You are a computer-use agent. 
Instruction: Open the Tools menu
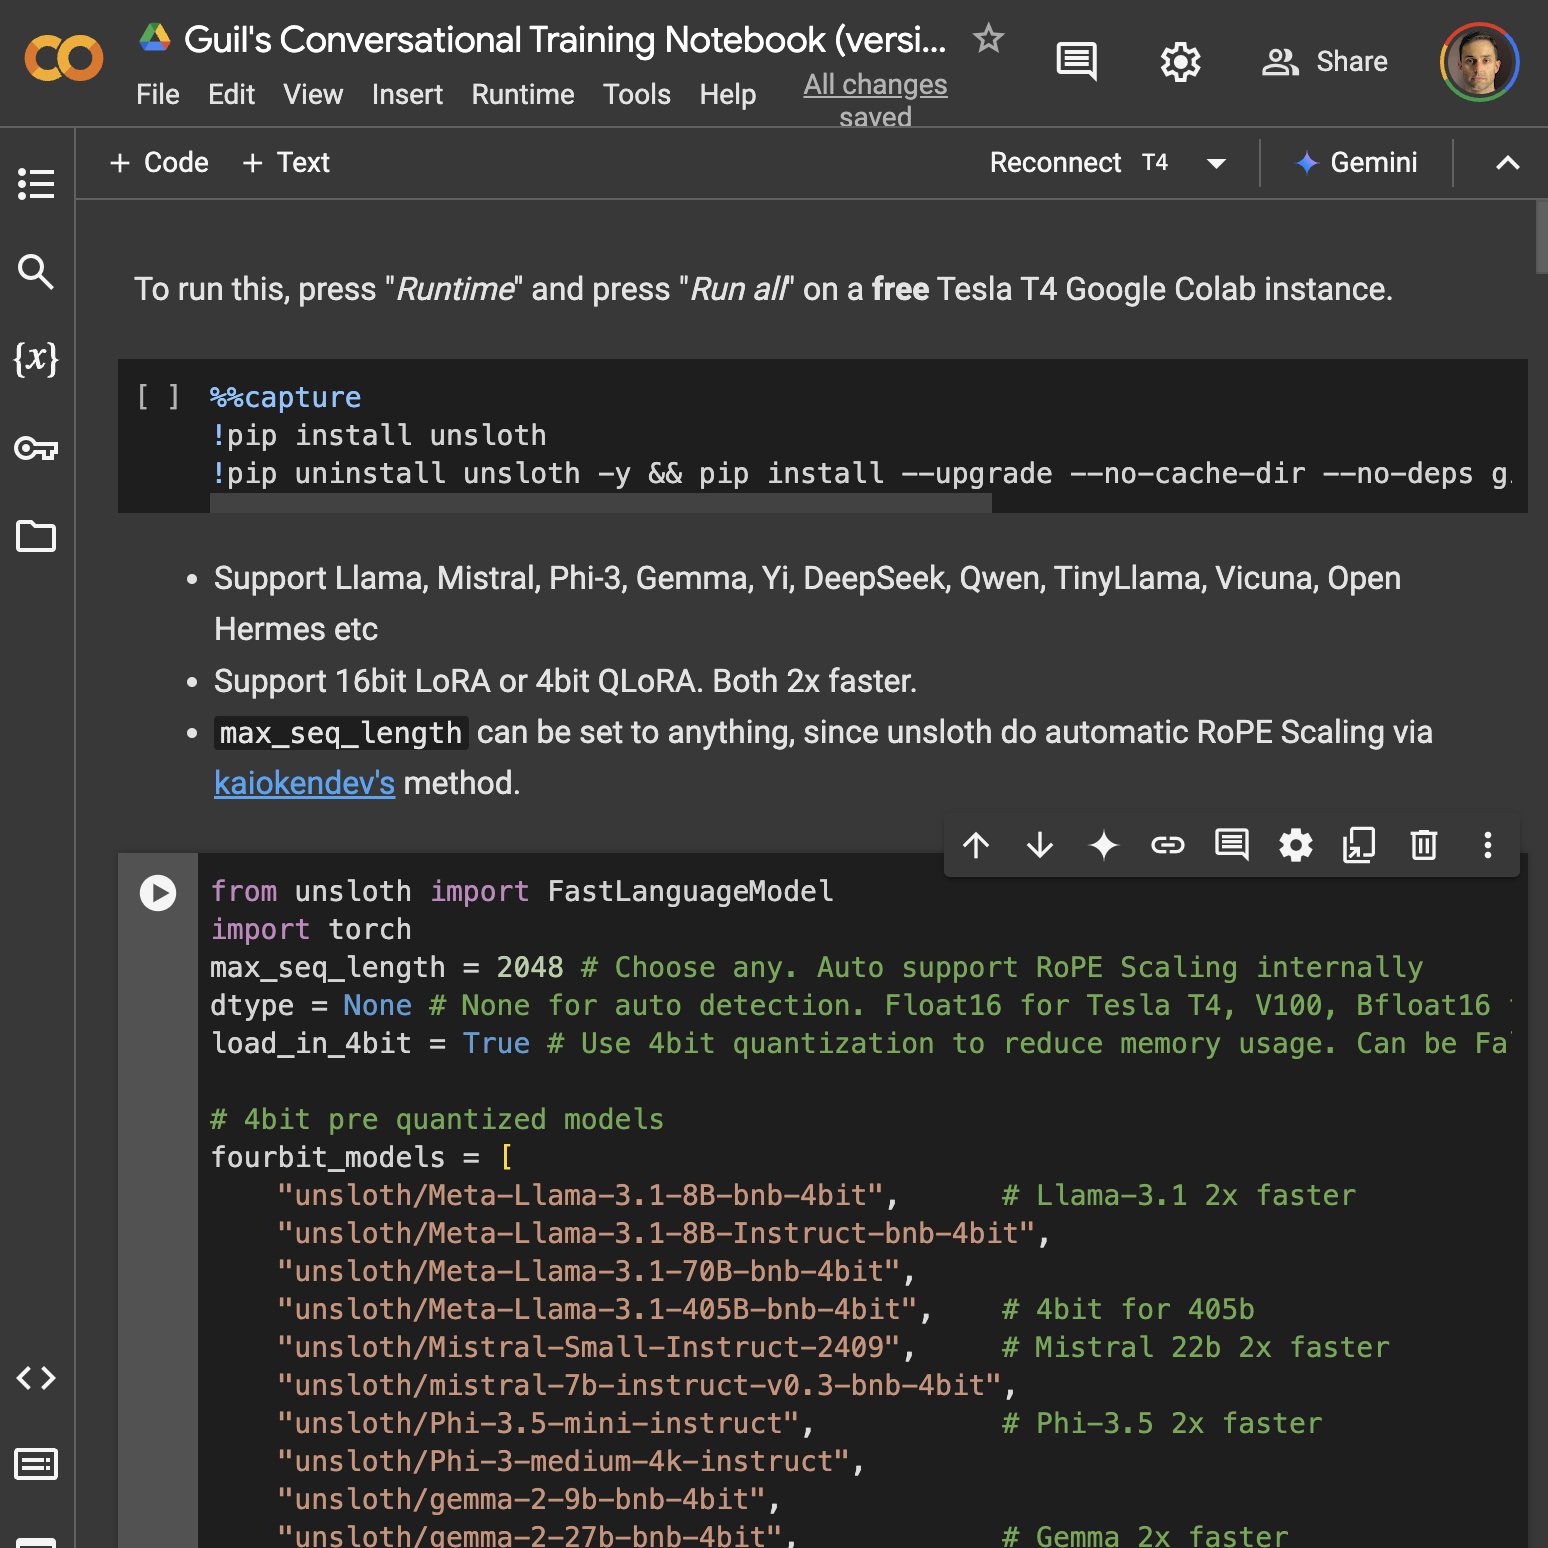(x=636, y=94)
